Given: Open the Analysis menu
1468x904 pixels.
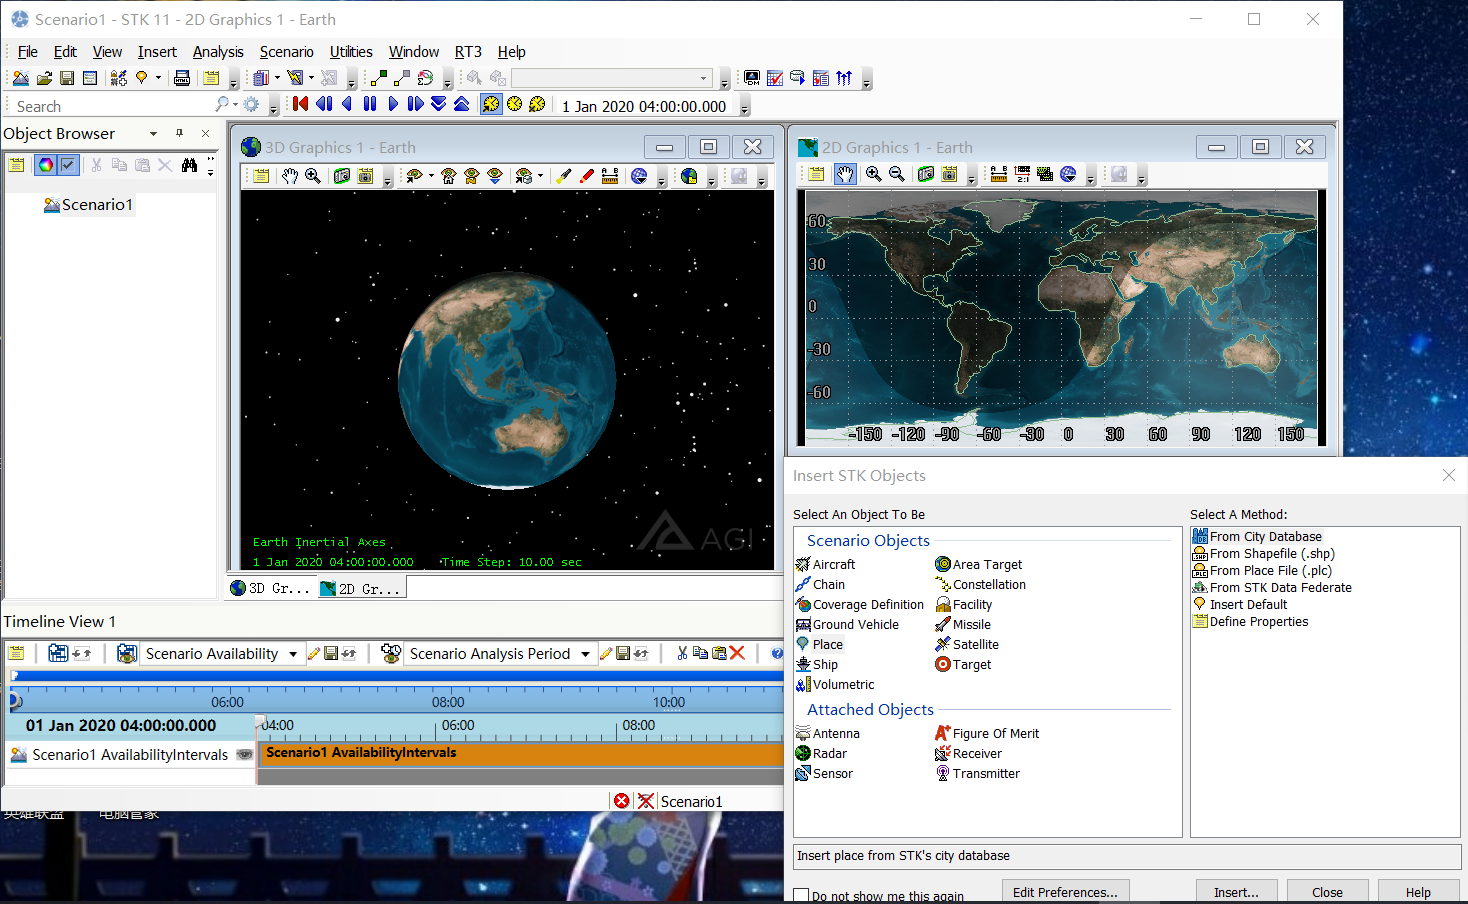Looking at the screenshot, I should pyautogui.click(x=218, y=52).
